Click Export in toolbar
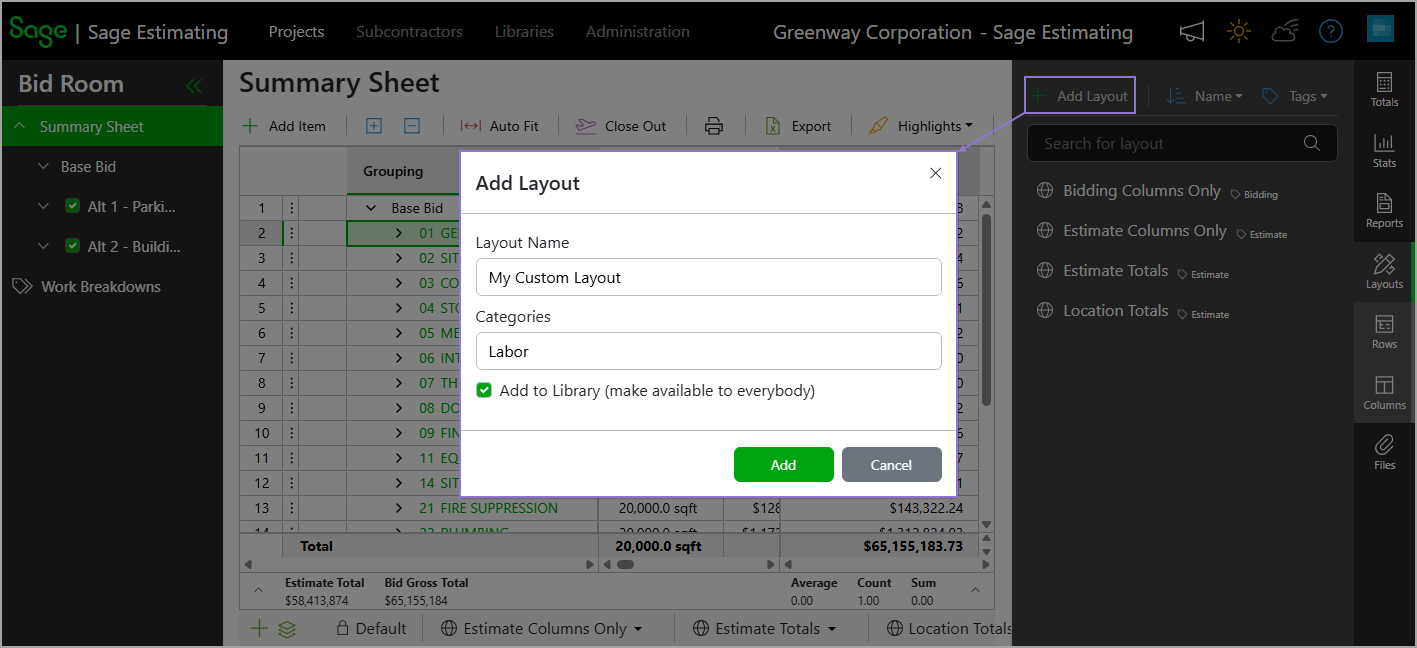 (x=798, y=126)
